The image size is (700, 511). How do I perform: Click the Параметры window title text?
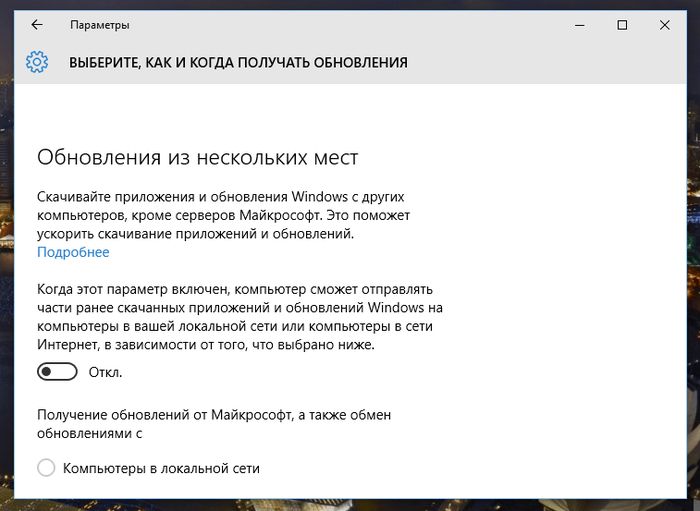coord(99,25)
